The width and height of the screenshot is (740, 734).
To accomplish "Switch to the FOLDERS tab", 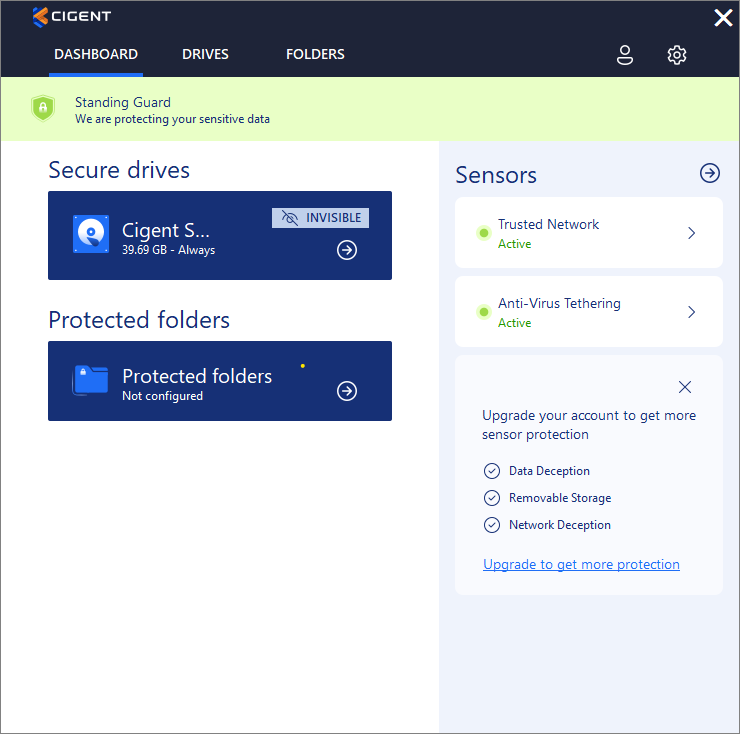I will pyautogui.click(x=315, y=54).
